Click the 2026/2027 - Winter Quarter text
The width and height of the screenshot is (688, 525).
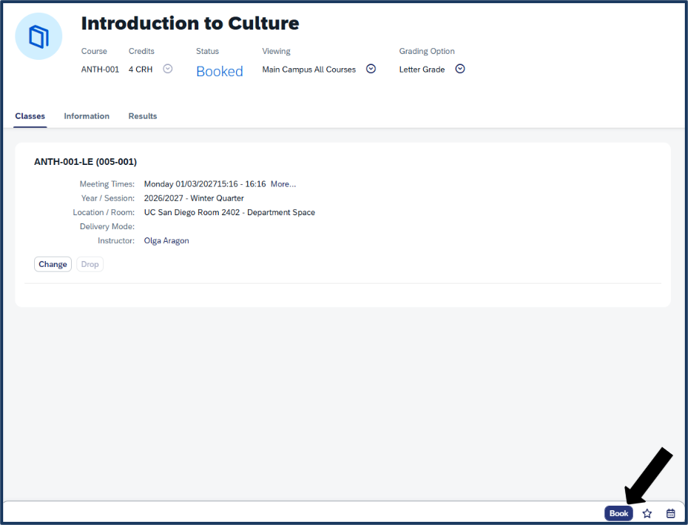point(194,198)
